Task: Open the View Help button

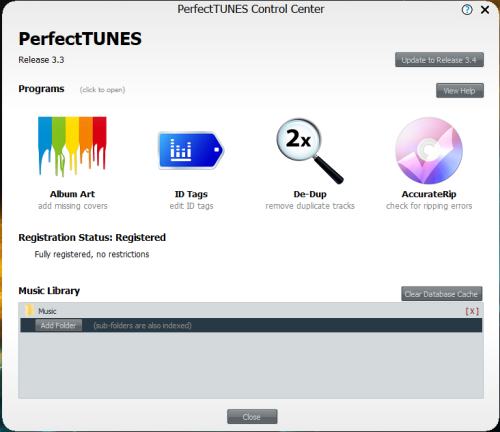Action: (x=460, y=90)
